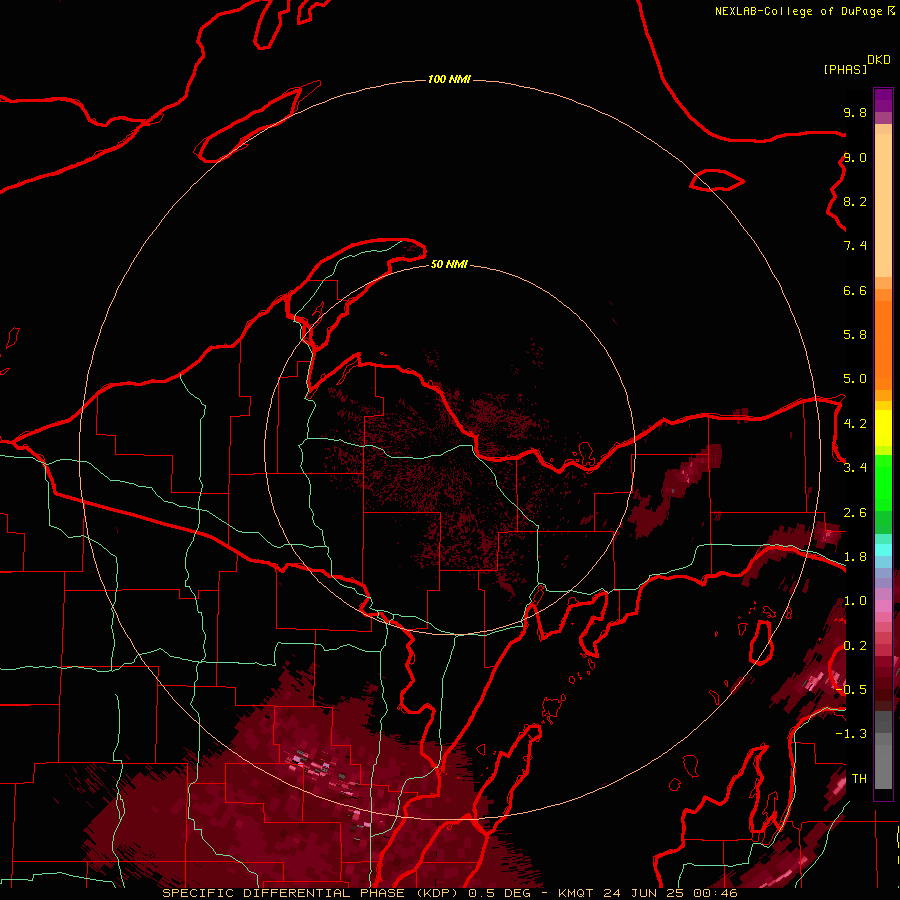Click the 7.4 value on the color scale

[x=855, y=246]
